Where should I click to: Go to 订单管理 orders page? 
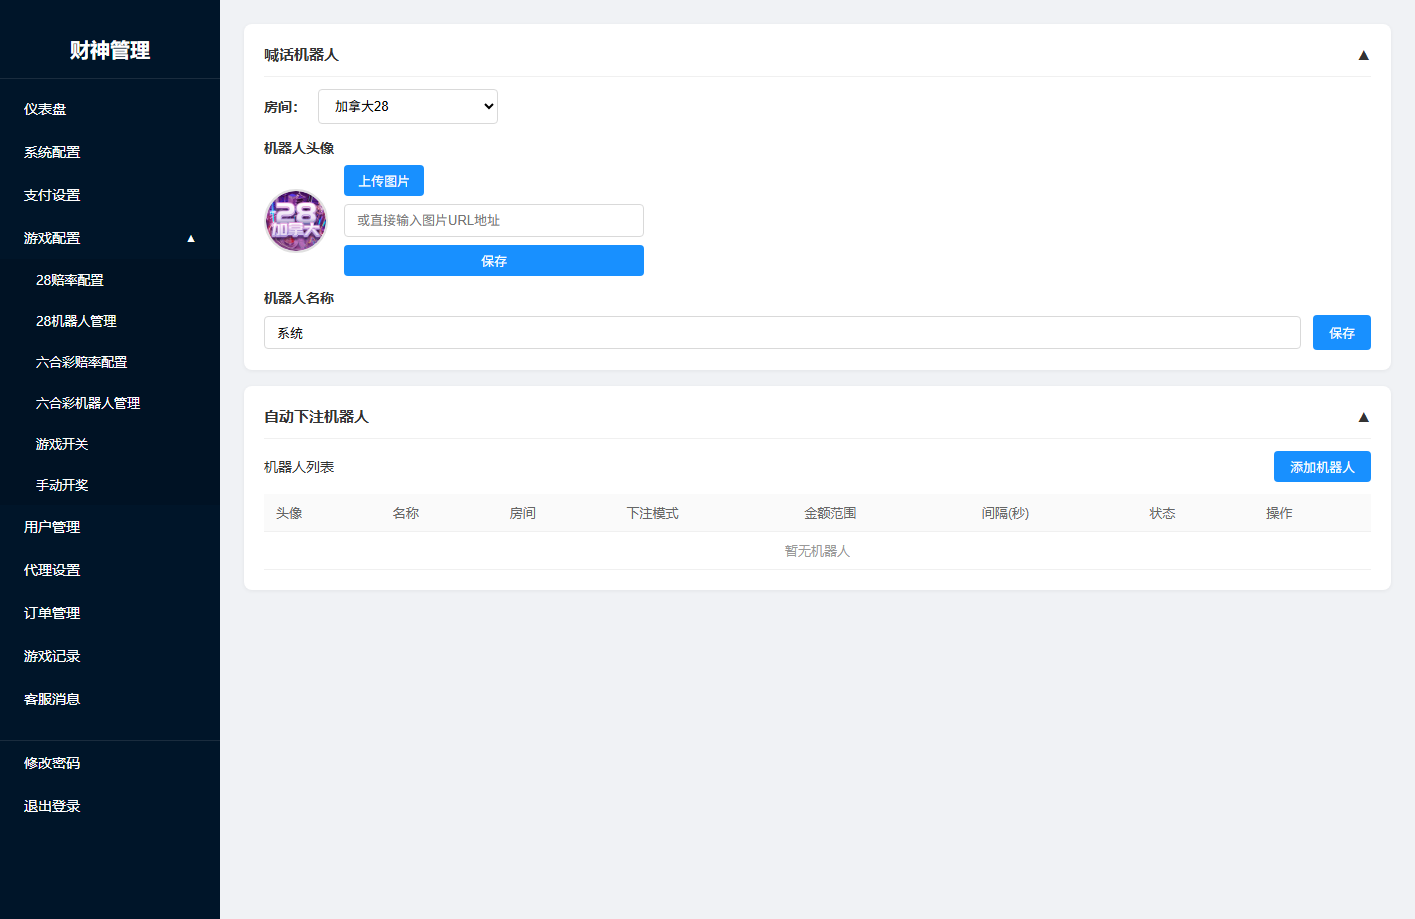(52, 613)
